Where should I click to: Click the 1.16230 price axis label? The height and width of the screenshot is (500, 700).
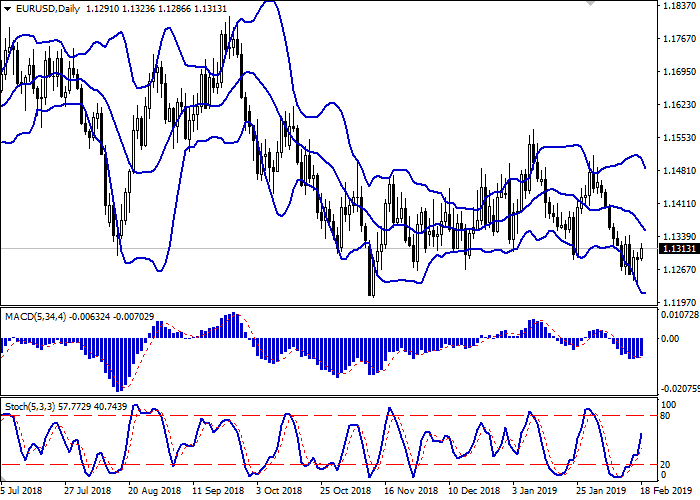[x=679, y=105]
